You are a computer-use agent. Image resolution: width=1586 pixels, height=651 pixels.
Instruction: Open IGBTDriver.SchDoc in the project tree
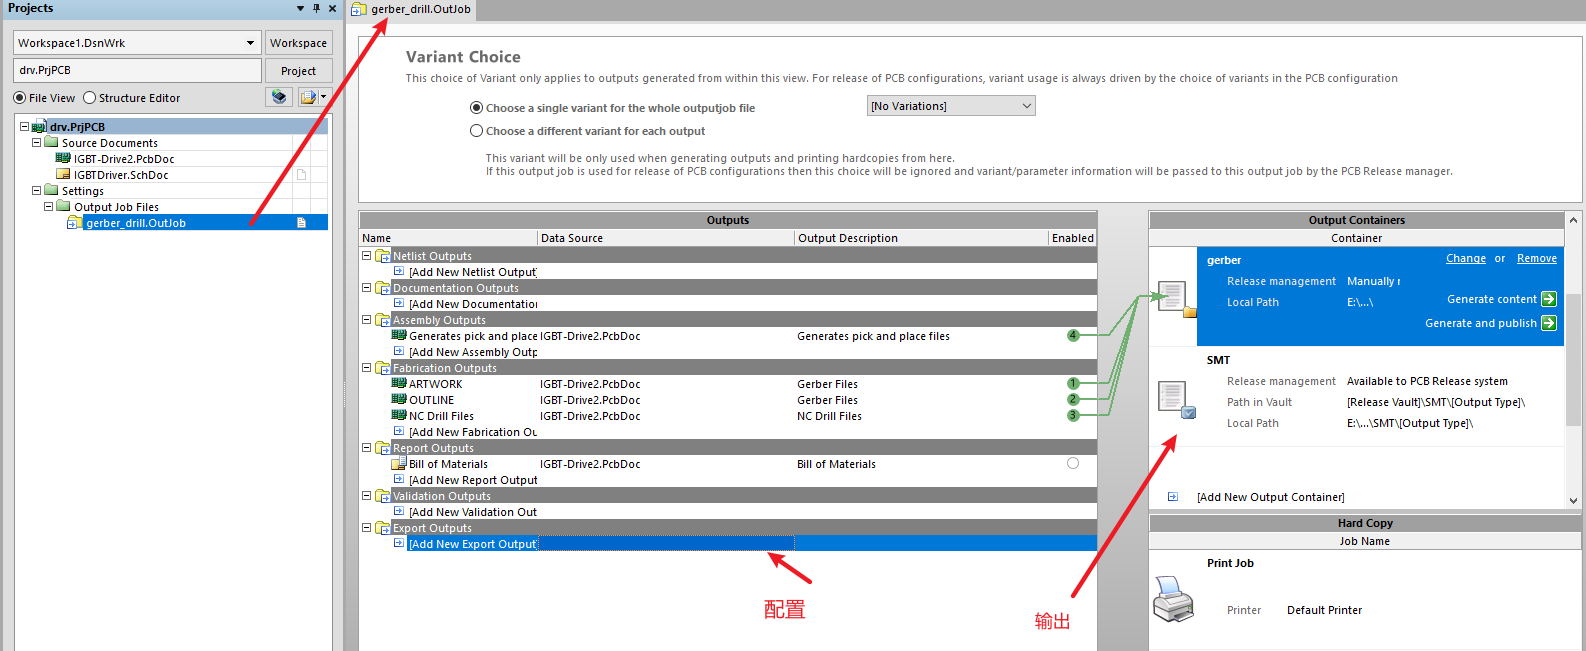click(120, 175)
